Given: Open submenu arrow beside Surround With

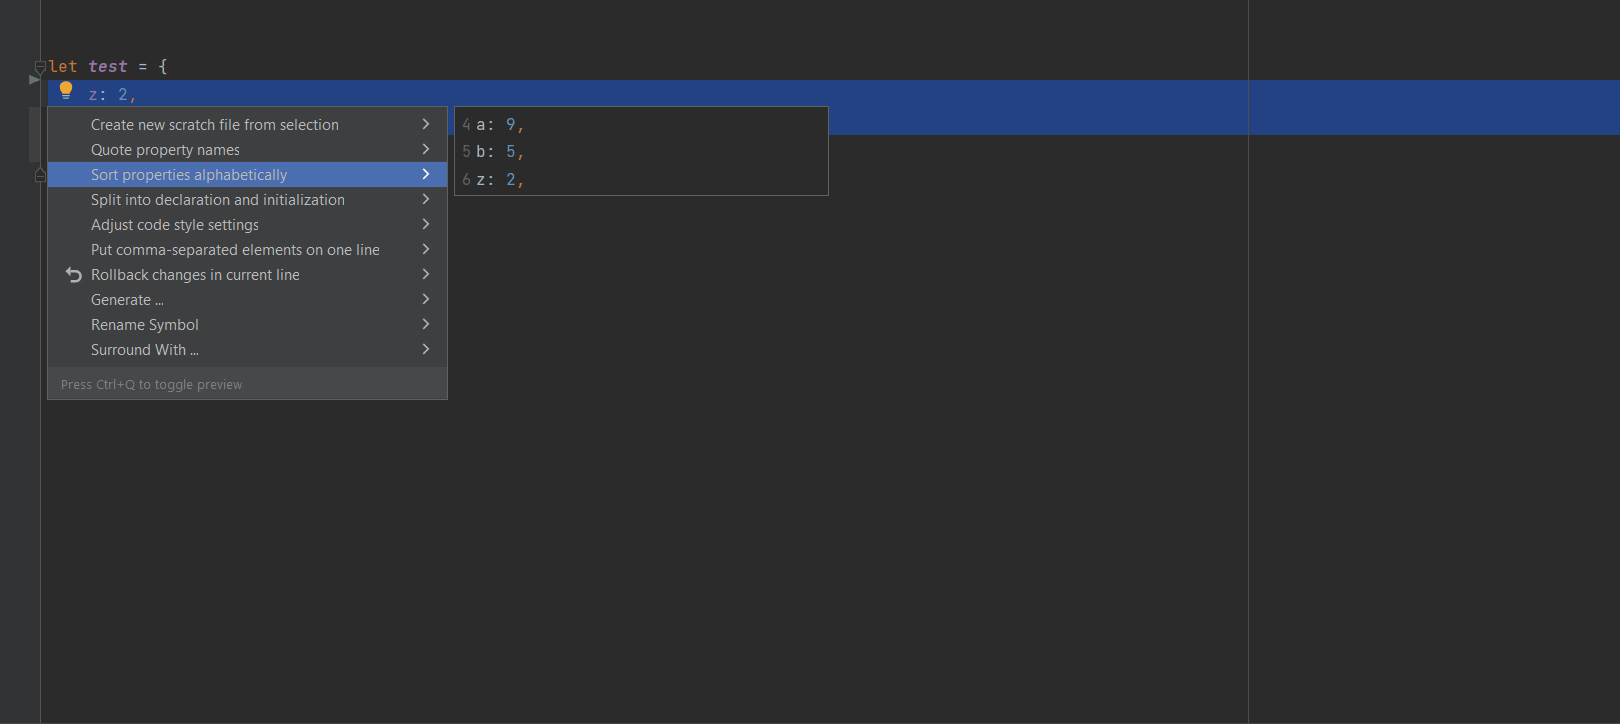Looking at the screenshot, I should pyautogui.click(x=426, y=349).
